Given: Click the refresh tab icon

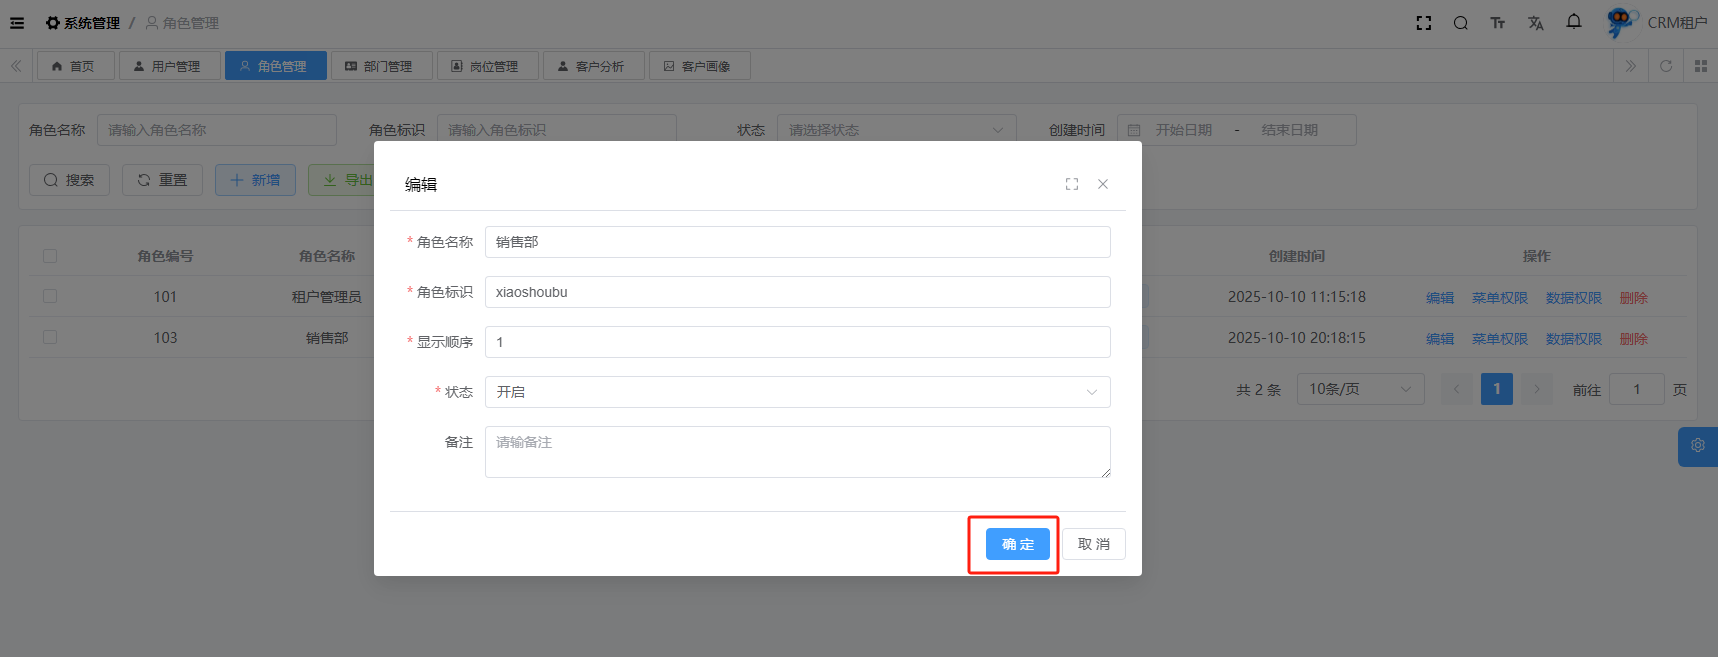Looking at the screenshot, I should 1666,66.
